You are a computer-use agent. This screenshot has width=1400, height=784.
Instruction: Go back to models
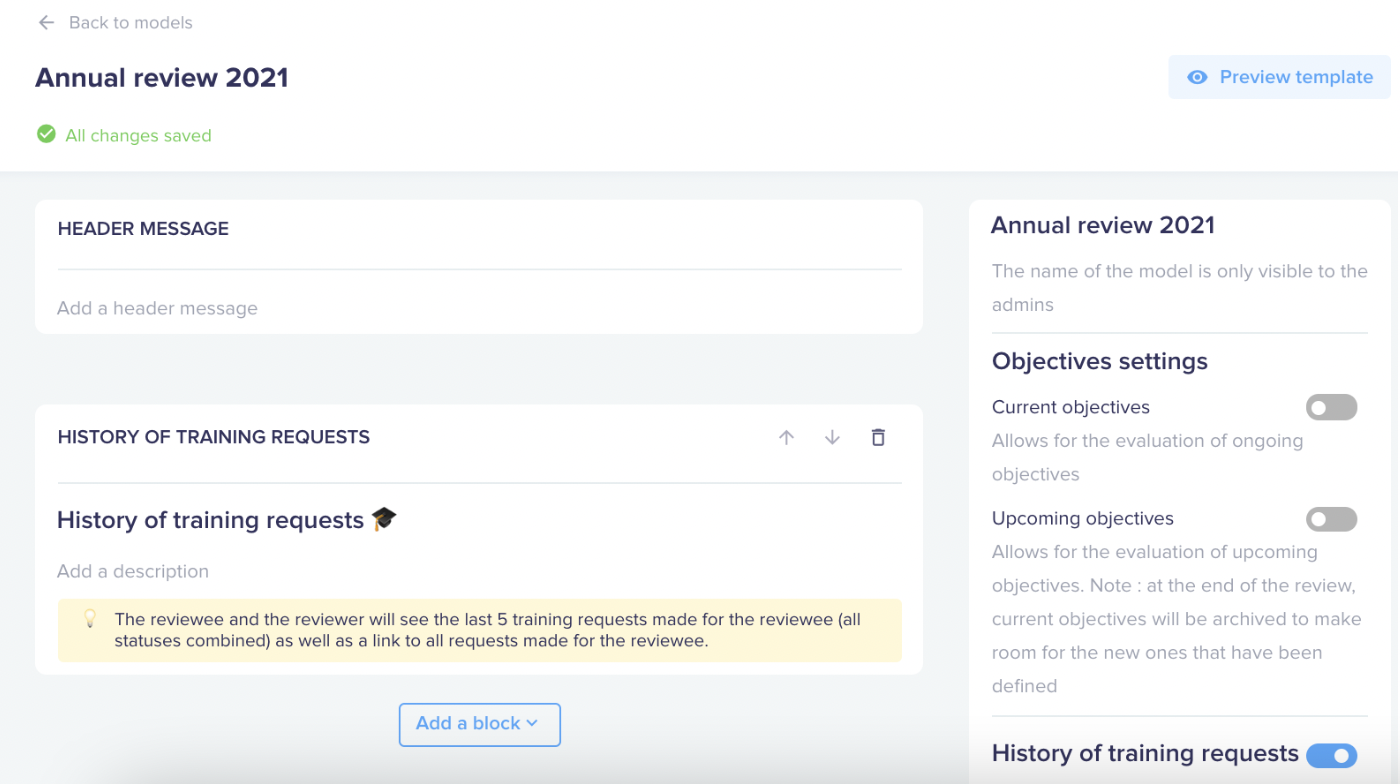(130, 22)
